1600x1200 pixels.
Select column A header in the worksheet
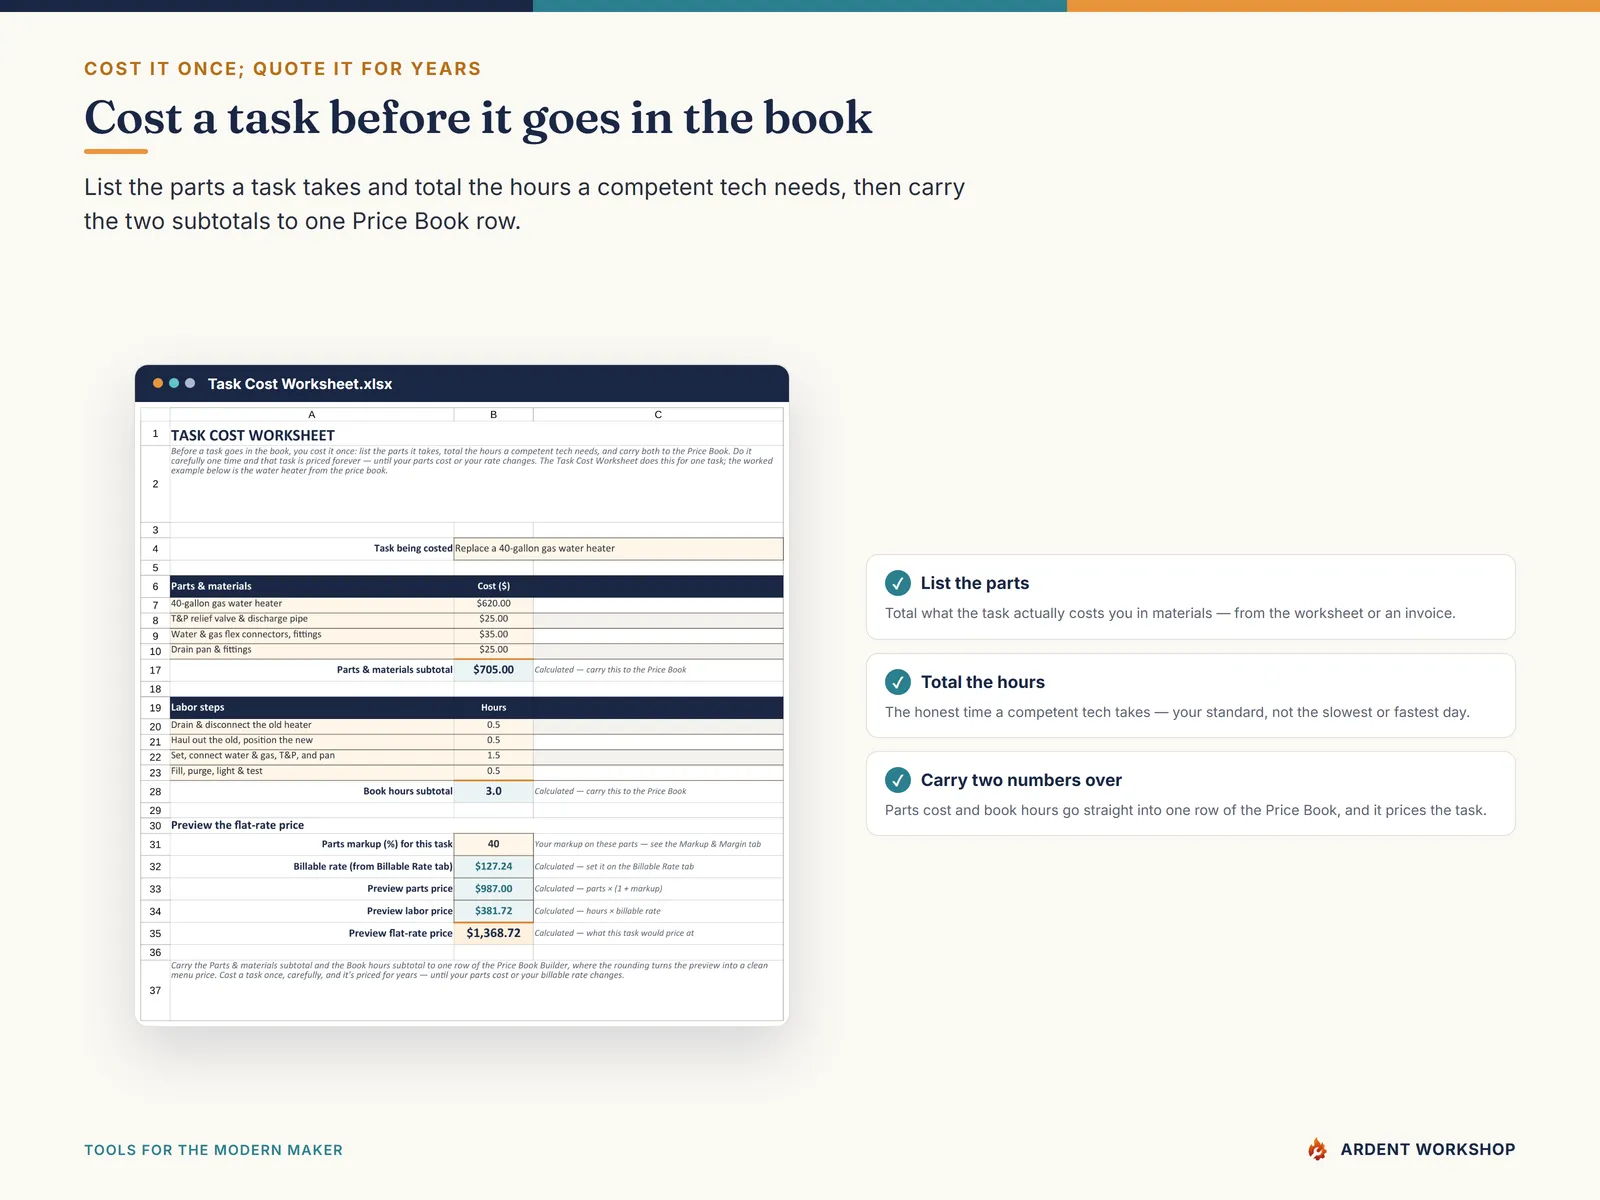(312, 414)
